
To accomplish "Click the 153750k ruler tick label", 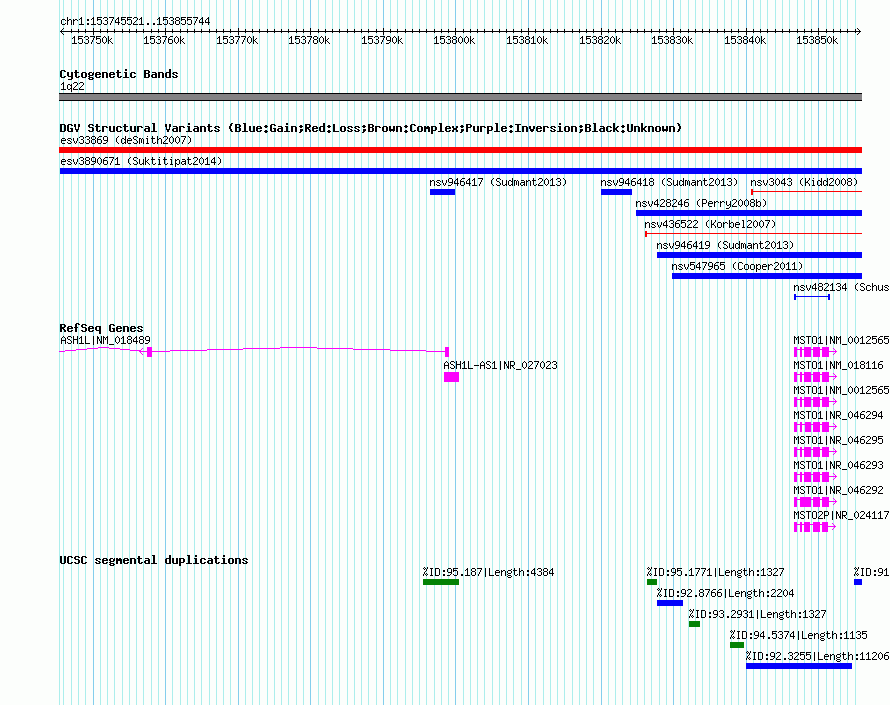I will pos(92,40).
